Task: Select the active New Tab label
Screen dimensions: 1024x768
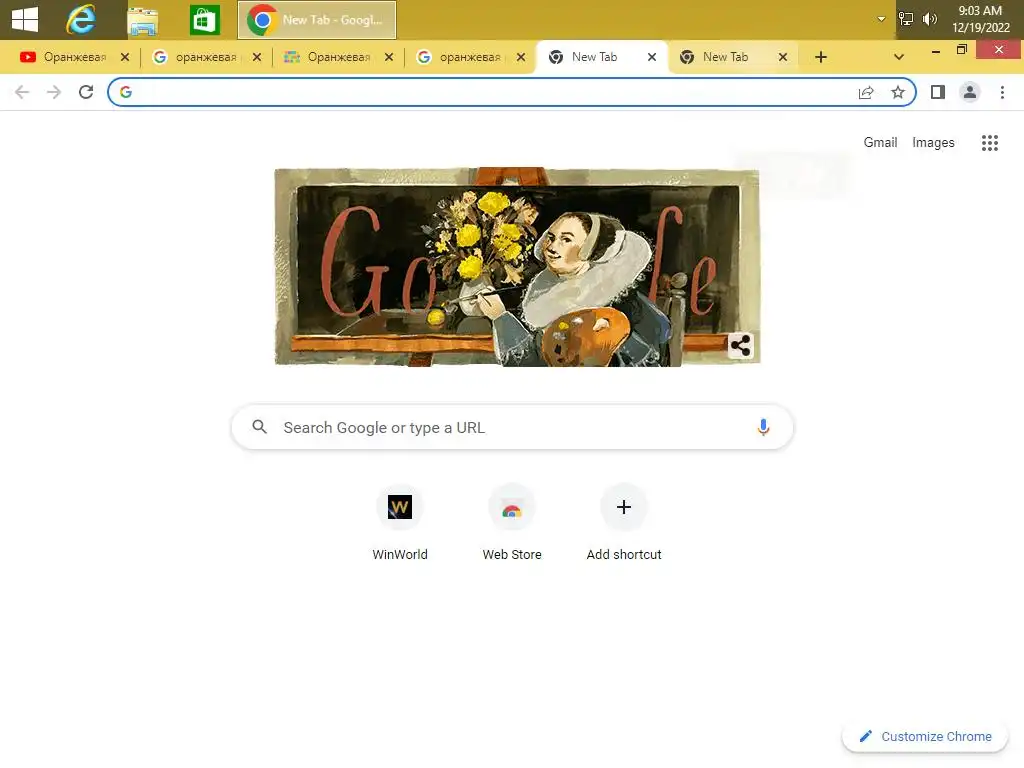Action: (594, 57)
